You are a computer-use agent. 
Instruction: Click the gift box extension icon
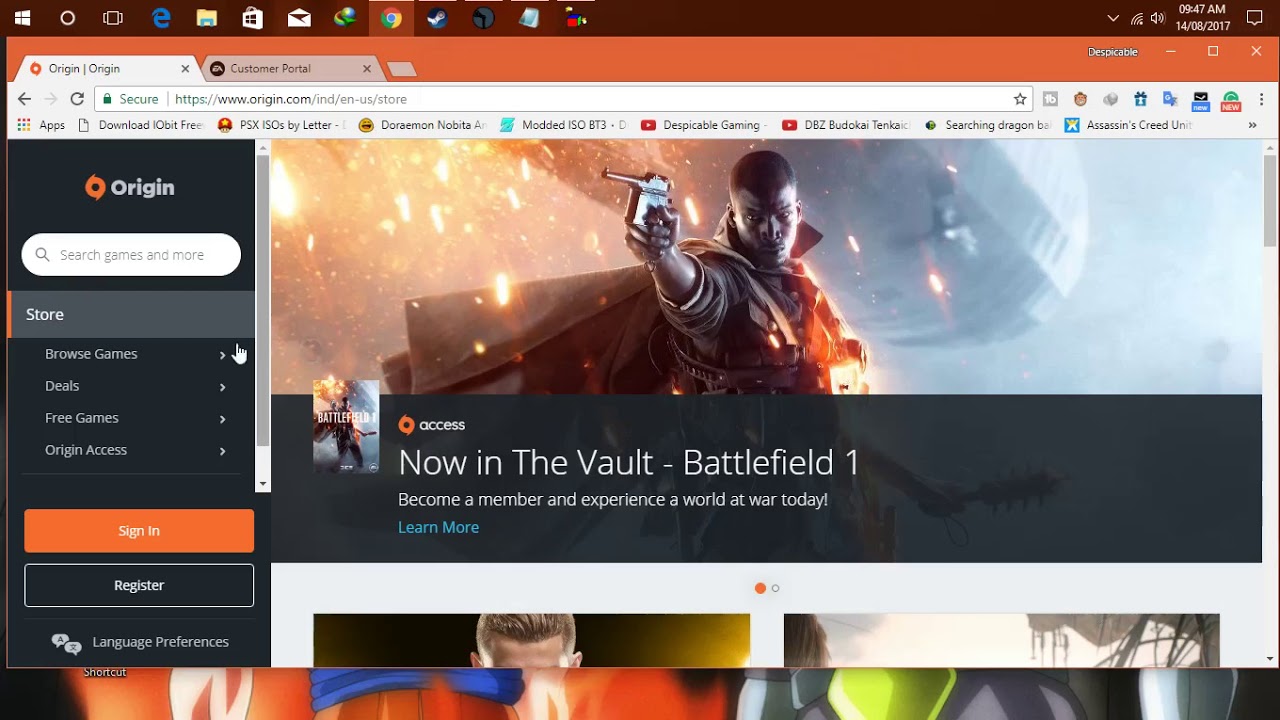(1140, 99)
